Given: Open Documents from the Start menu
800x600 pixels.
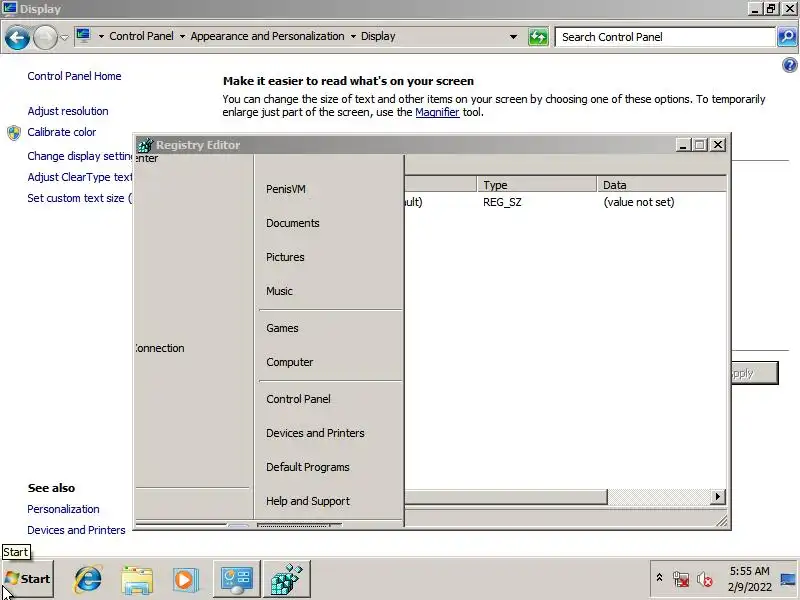Looking at the screenshot, I should [x=293, y=223].
